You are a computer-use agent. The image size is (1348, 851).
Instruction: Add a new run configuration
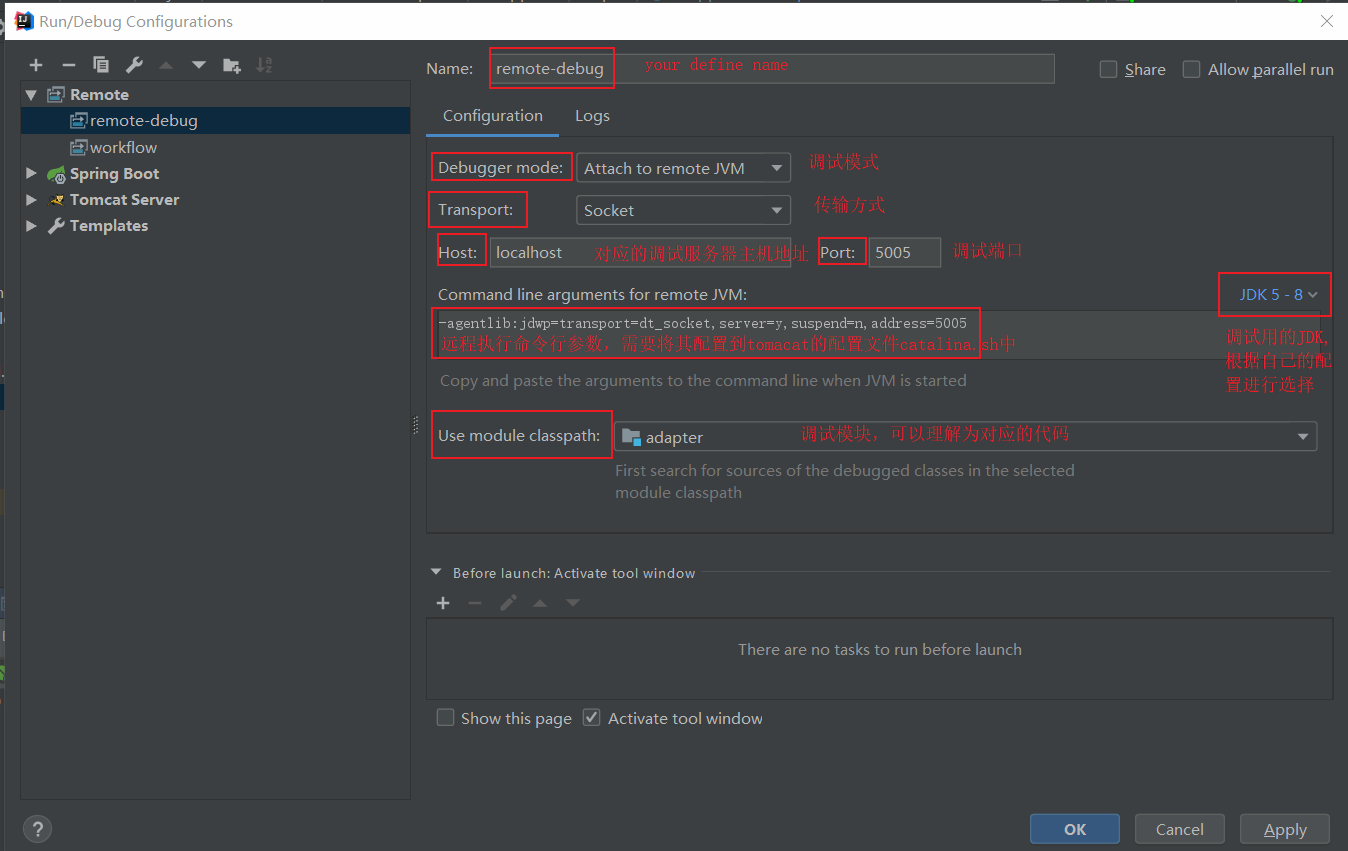coord(36,65)
